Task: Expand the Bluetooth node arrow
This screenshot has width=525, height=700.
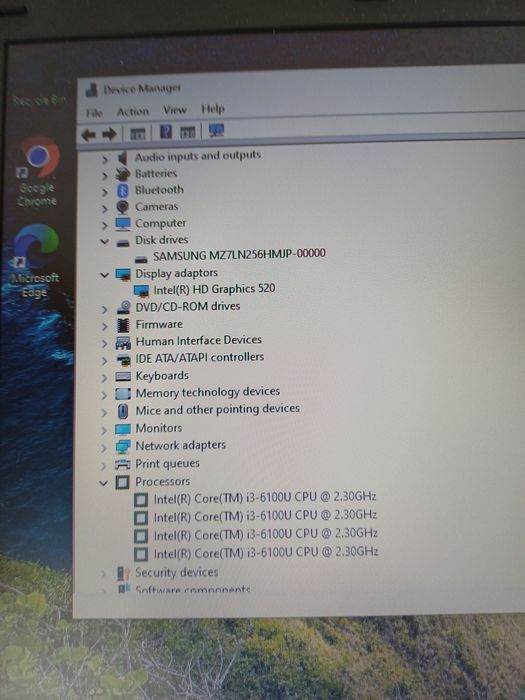Action: click(104, 192)
